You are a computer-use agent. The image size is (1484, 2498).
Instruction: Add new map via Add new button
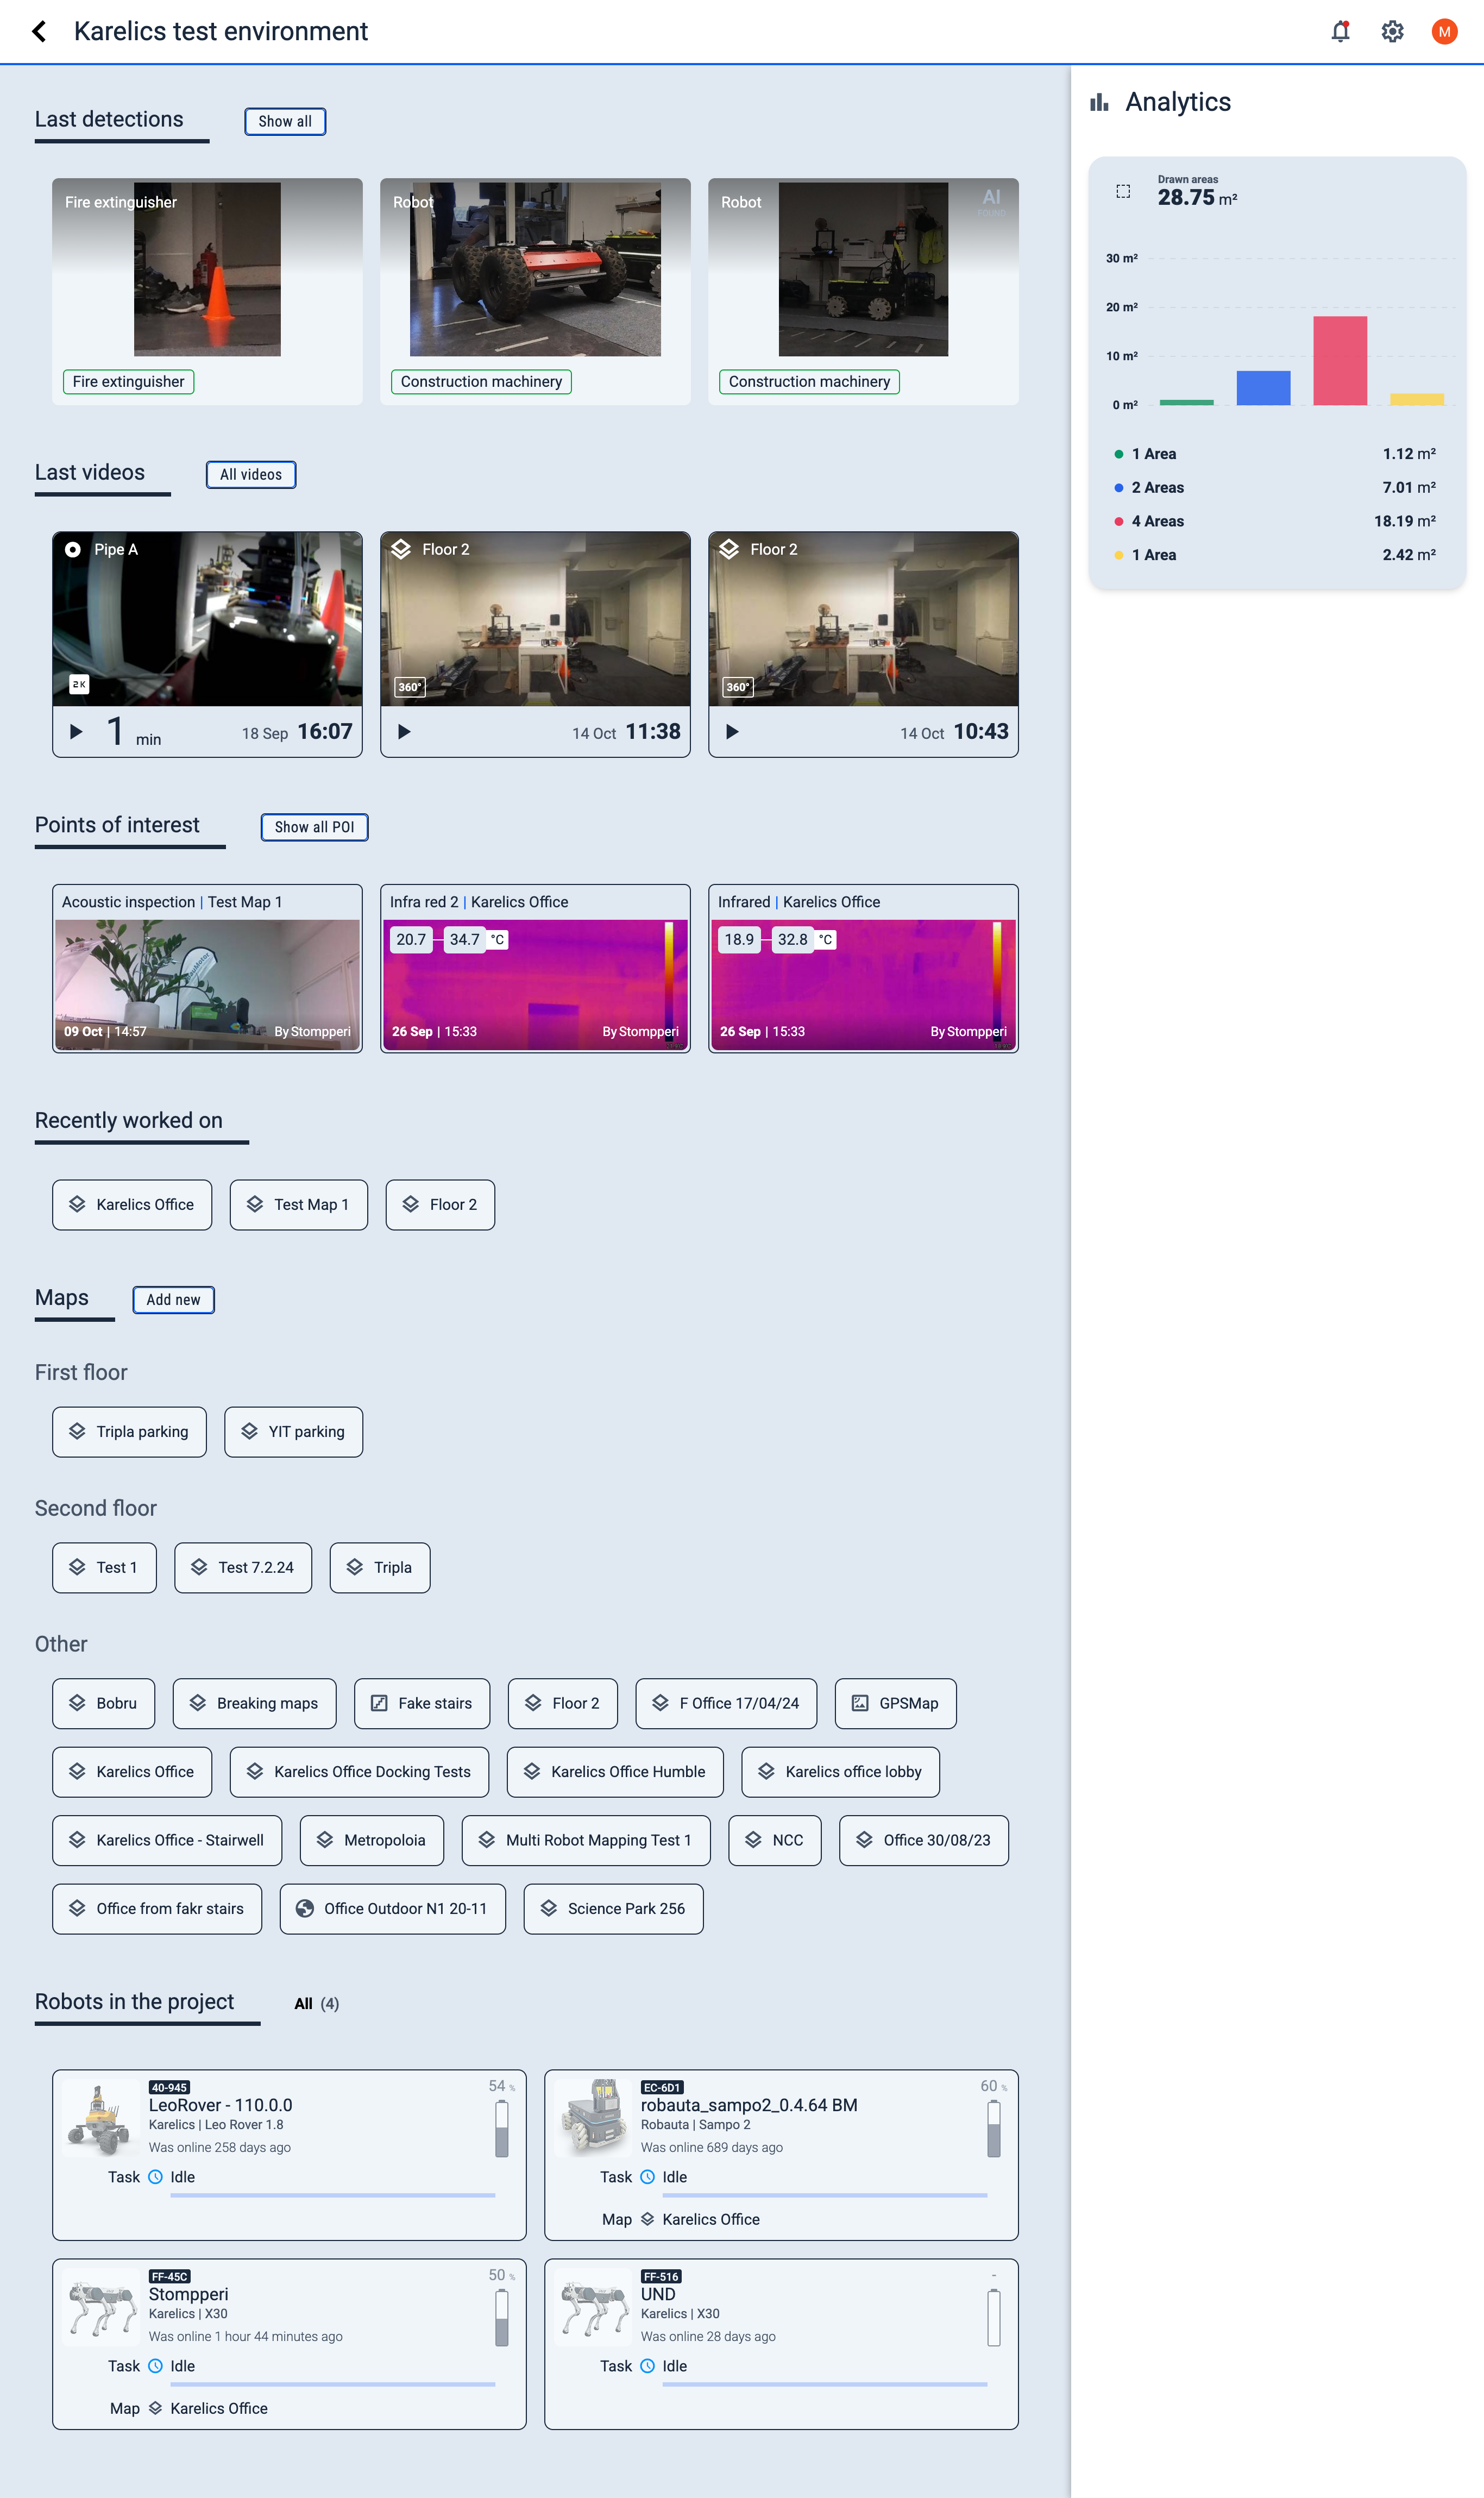click(x=173, y=1299)
